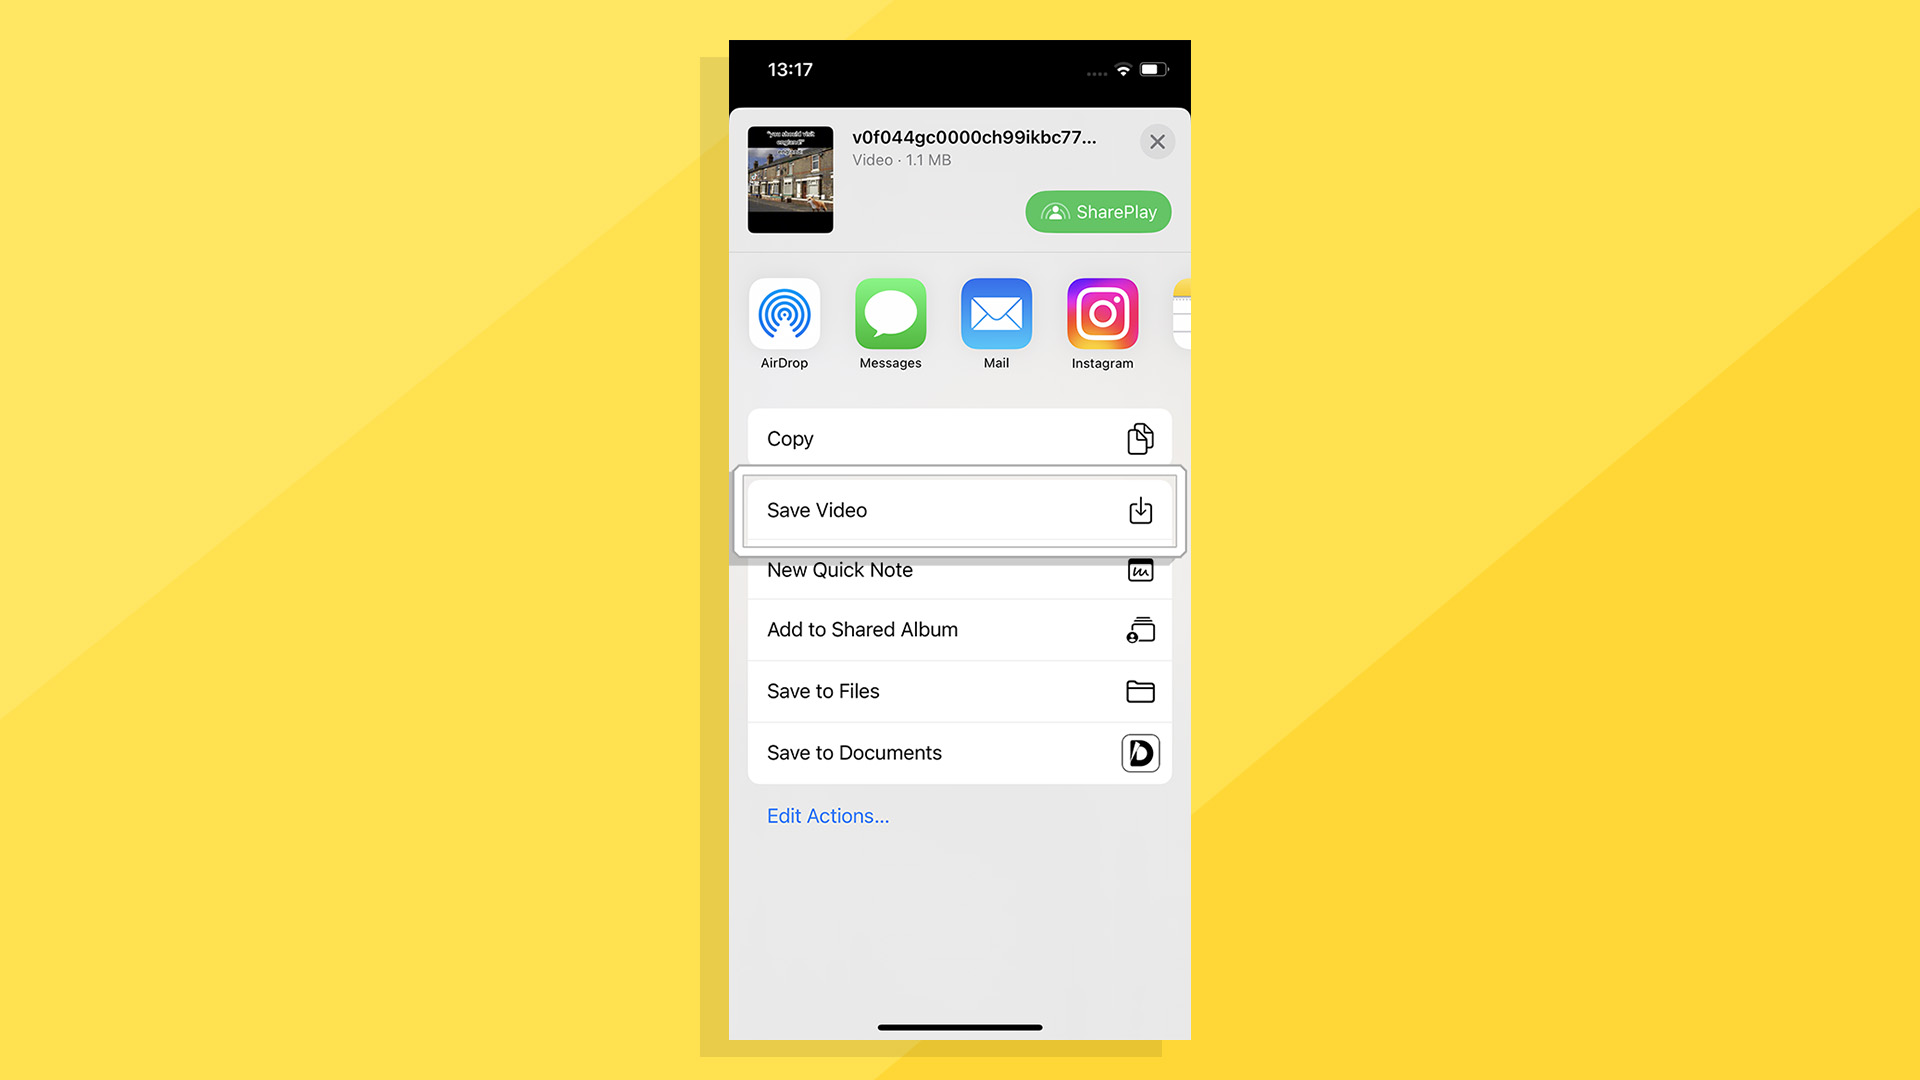This screenshot has width=1920, height=1080.
Task: Select the Save to Files icon
Action: coord(1138,691)
